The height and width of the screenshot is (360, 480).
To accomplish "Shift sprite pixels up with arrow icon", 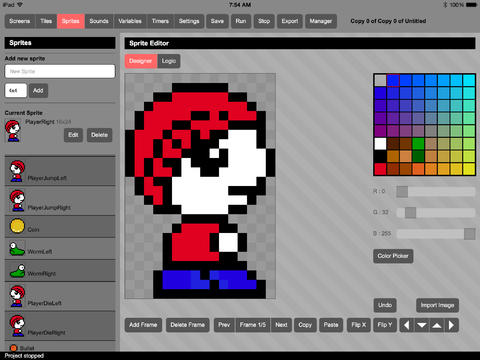I will point(437,325).
